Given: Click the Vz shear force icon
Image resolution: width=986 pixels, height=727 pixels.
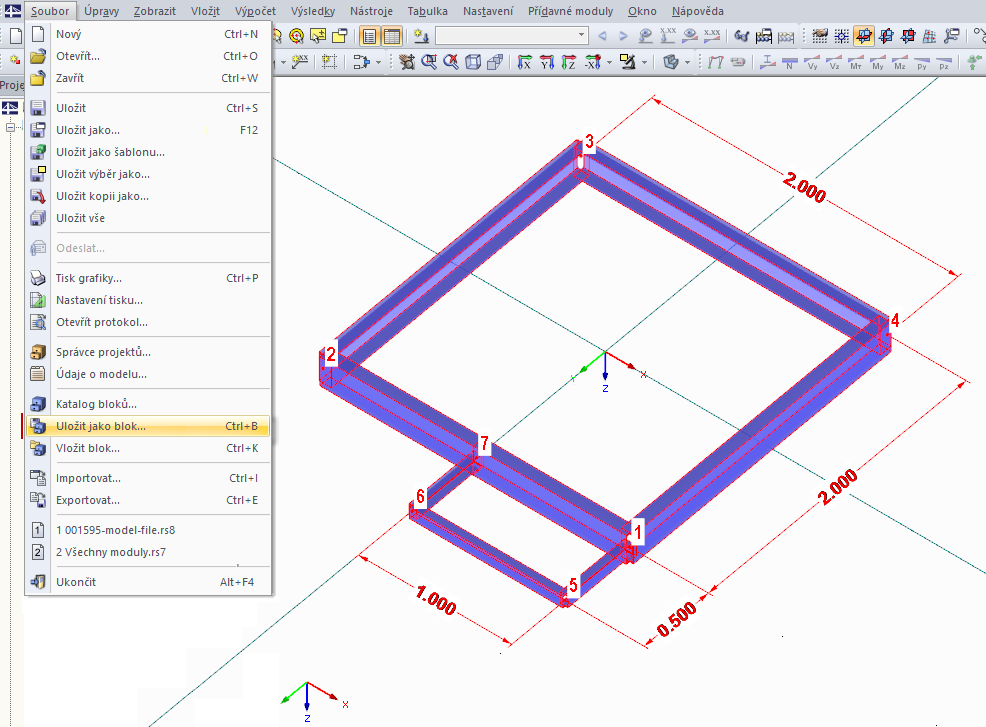Looking at the screenshot, I should click(834, 62).
